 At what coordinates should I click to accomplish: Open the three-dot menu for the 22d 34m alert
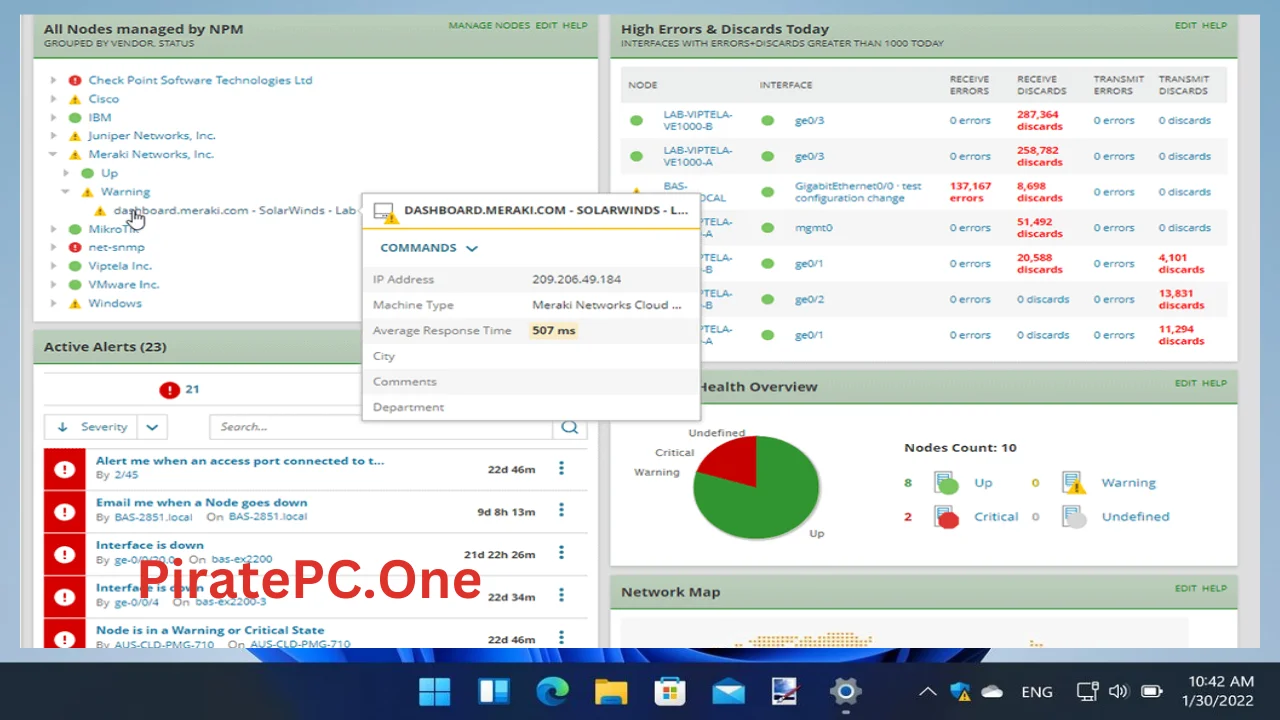coord(561,596)
